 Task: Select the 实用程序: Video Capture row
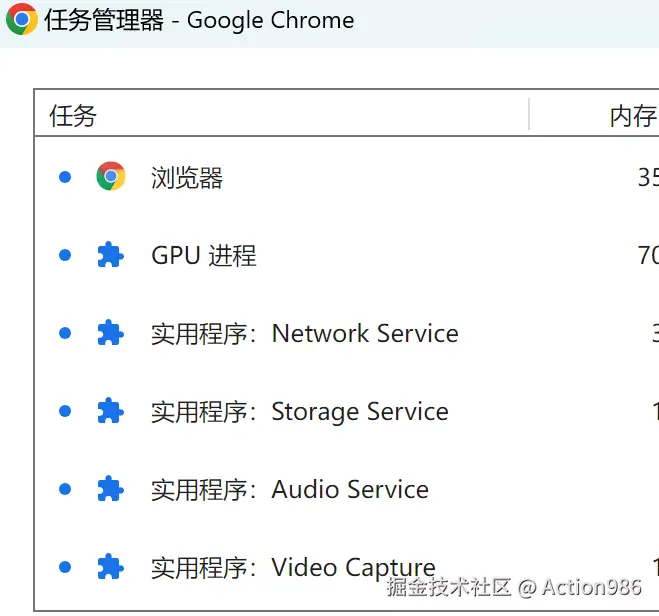[x=293, y=568]
